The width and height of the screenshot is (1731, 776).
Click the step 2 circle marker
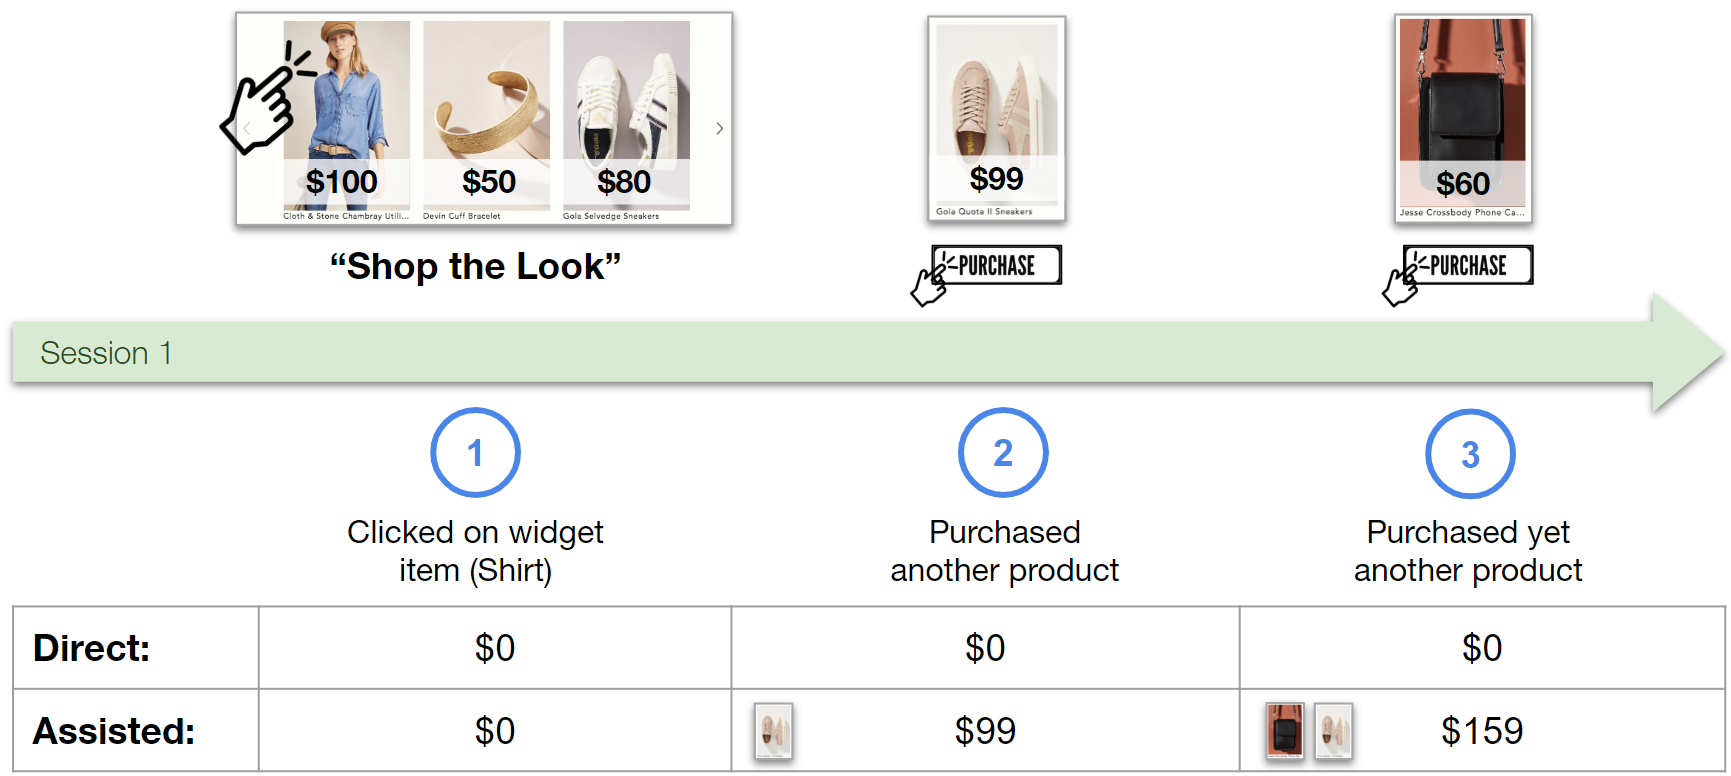(x=1003, y=453)
